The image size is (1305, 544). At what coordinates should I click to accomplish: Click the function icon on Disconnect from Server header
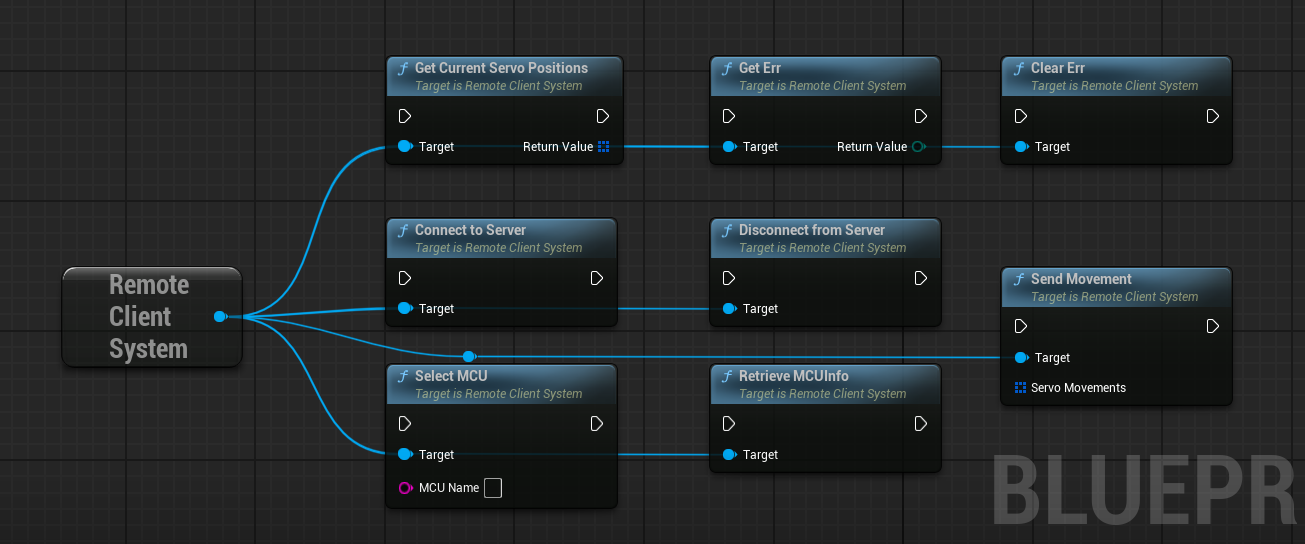[727, 231]
